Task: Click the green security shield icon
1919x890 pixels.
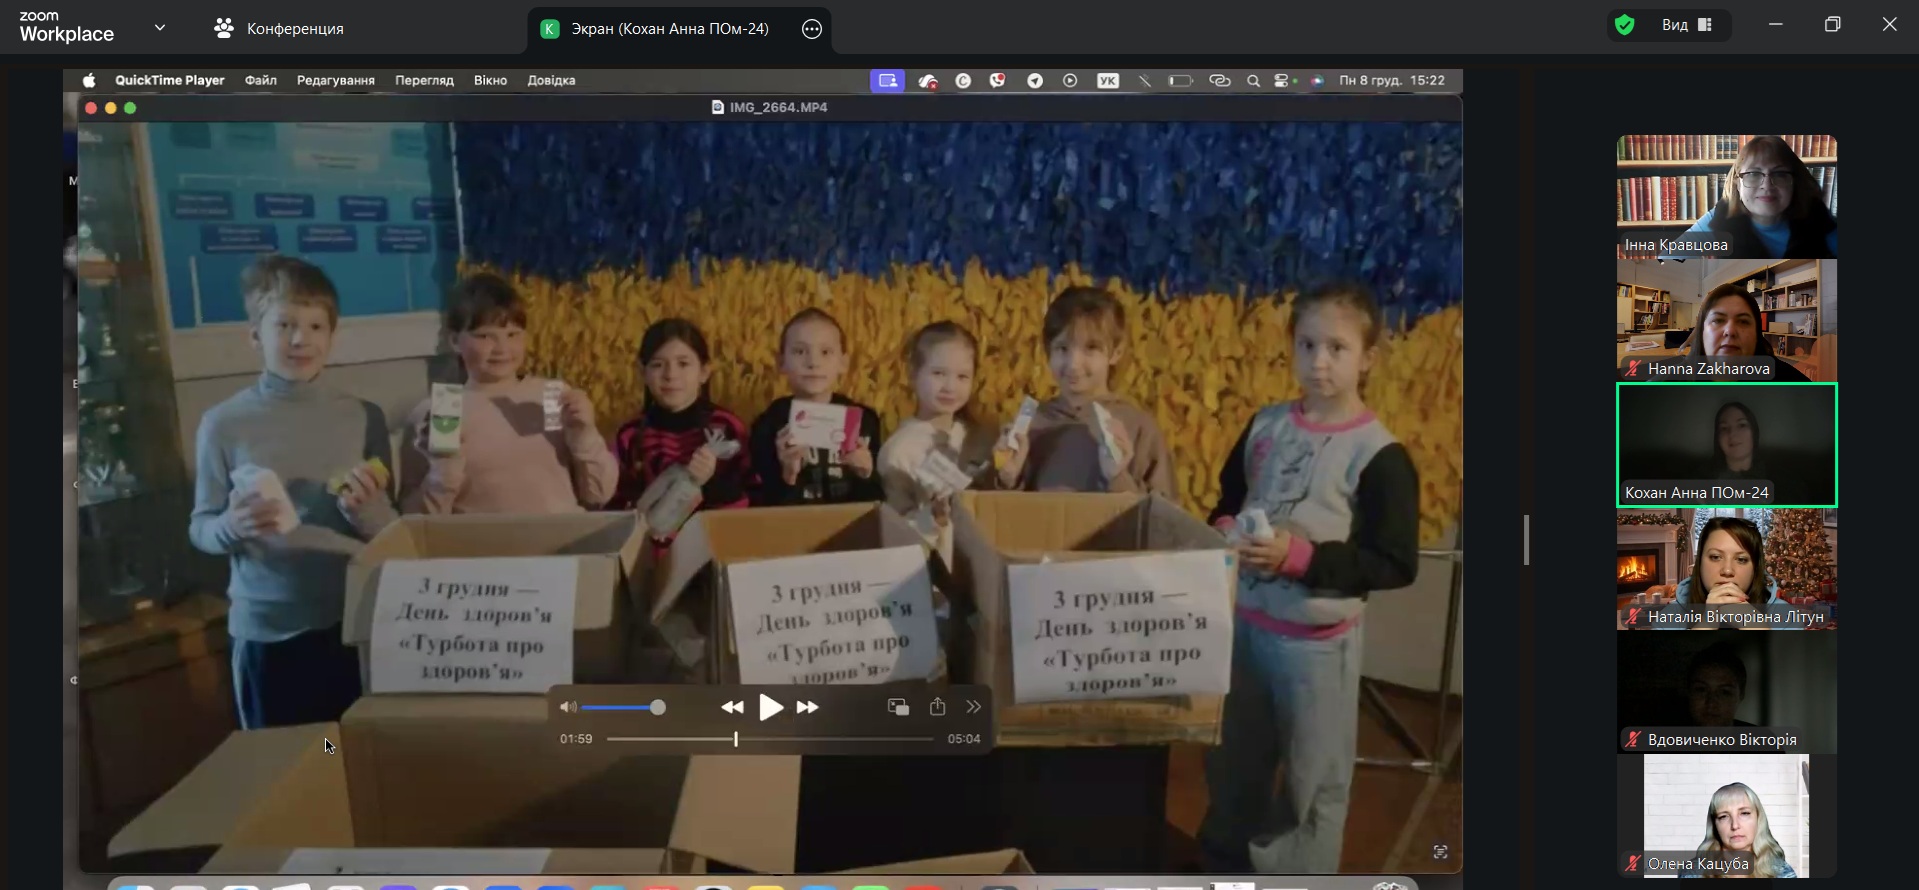Action: point(1625,25)
